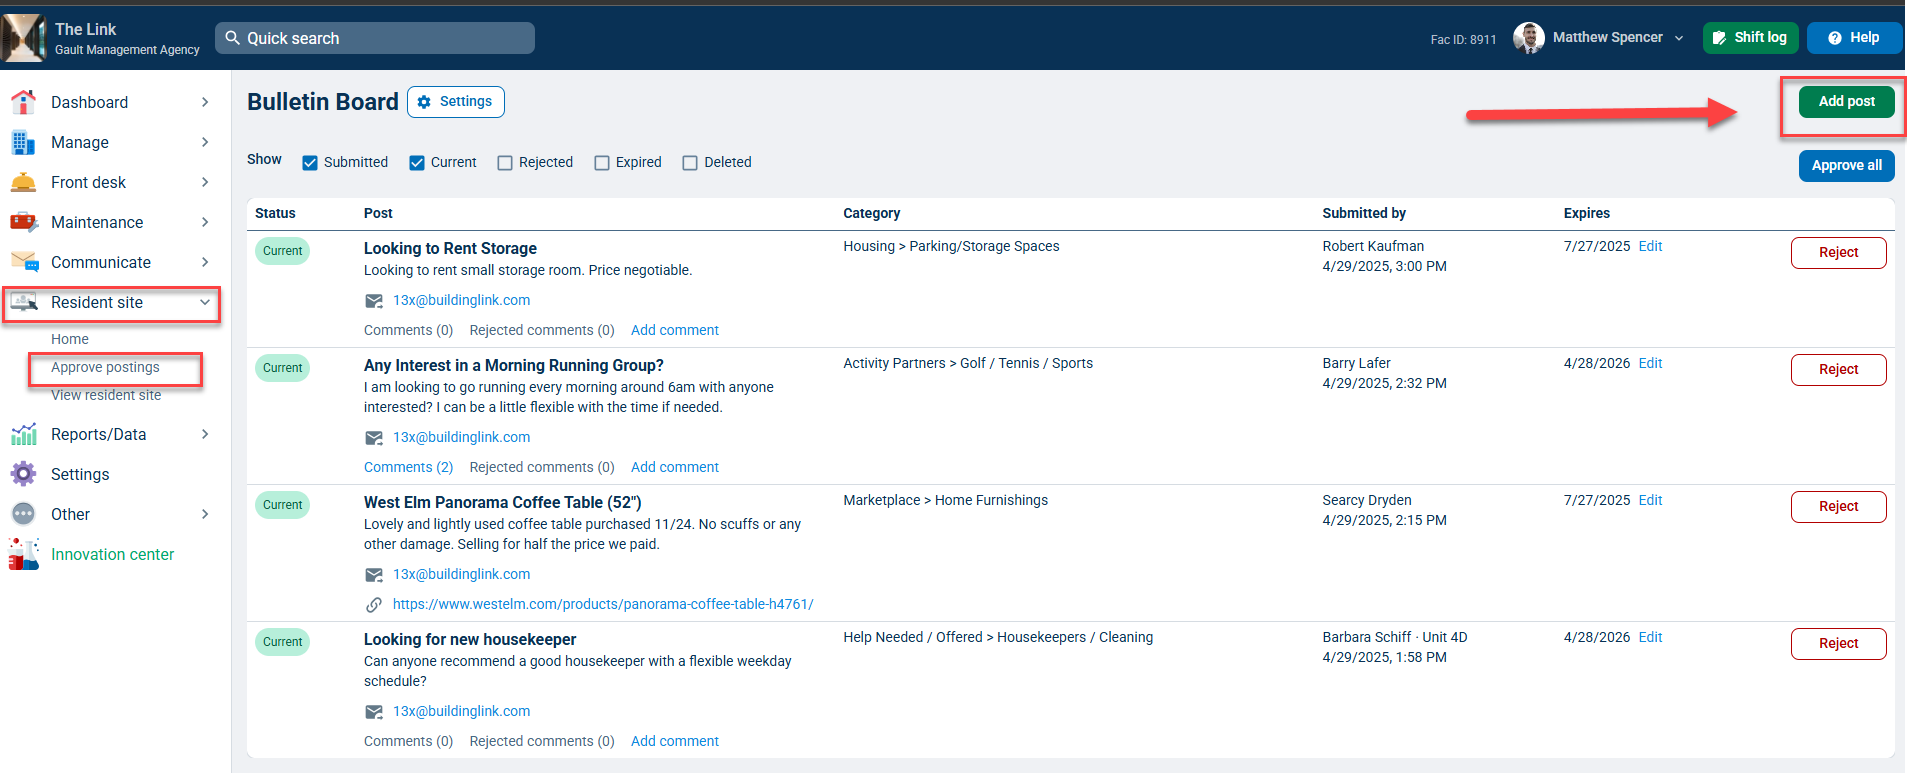Reject the West Elm Coffee Table post
Screen dimensions: 1907x773
[x=1838, y=507]
